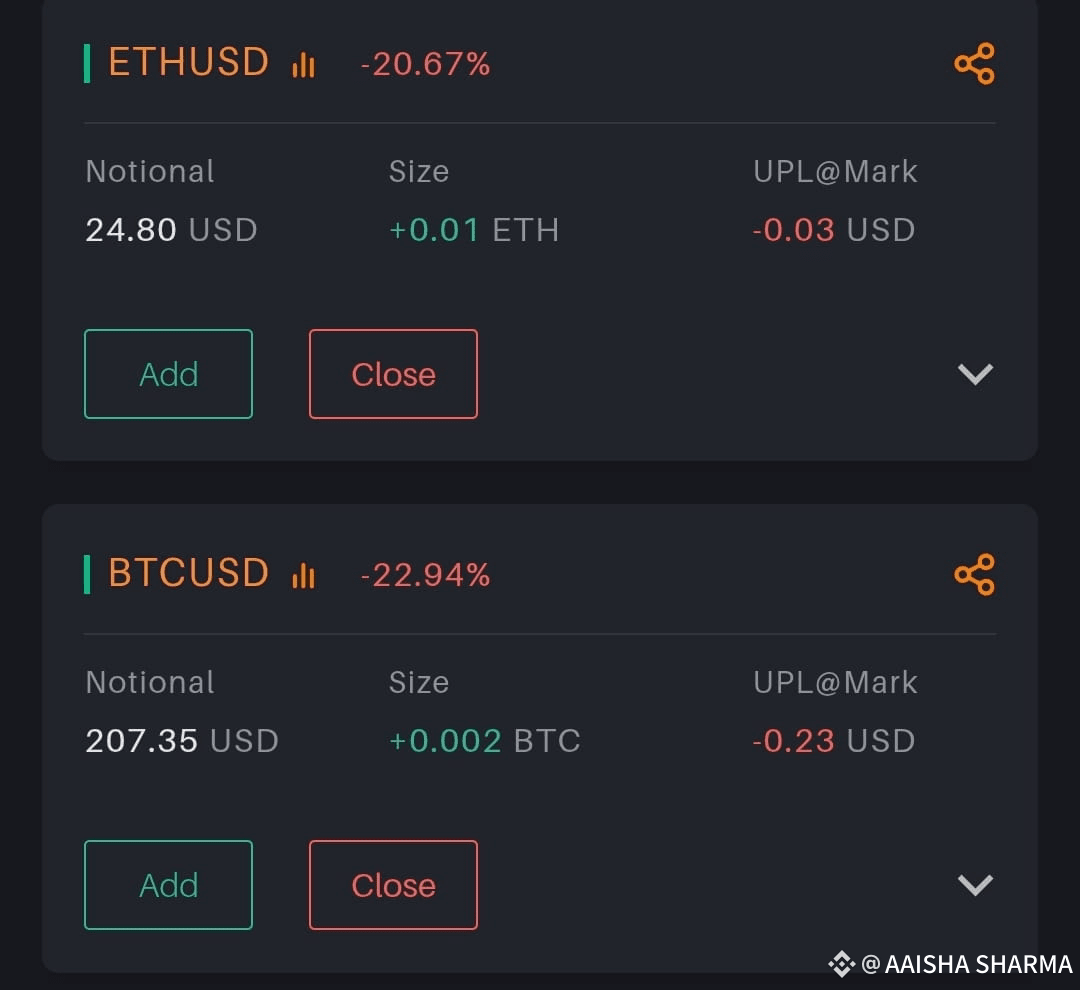Image resolution: width=1080 pixels, height=990 pixels.
Task: Select the ETHUSD symbol label
Action: click(188, 63)
